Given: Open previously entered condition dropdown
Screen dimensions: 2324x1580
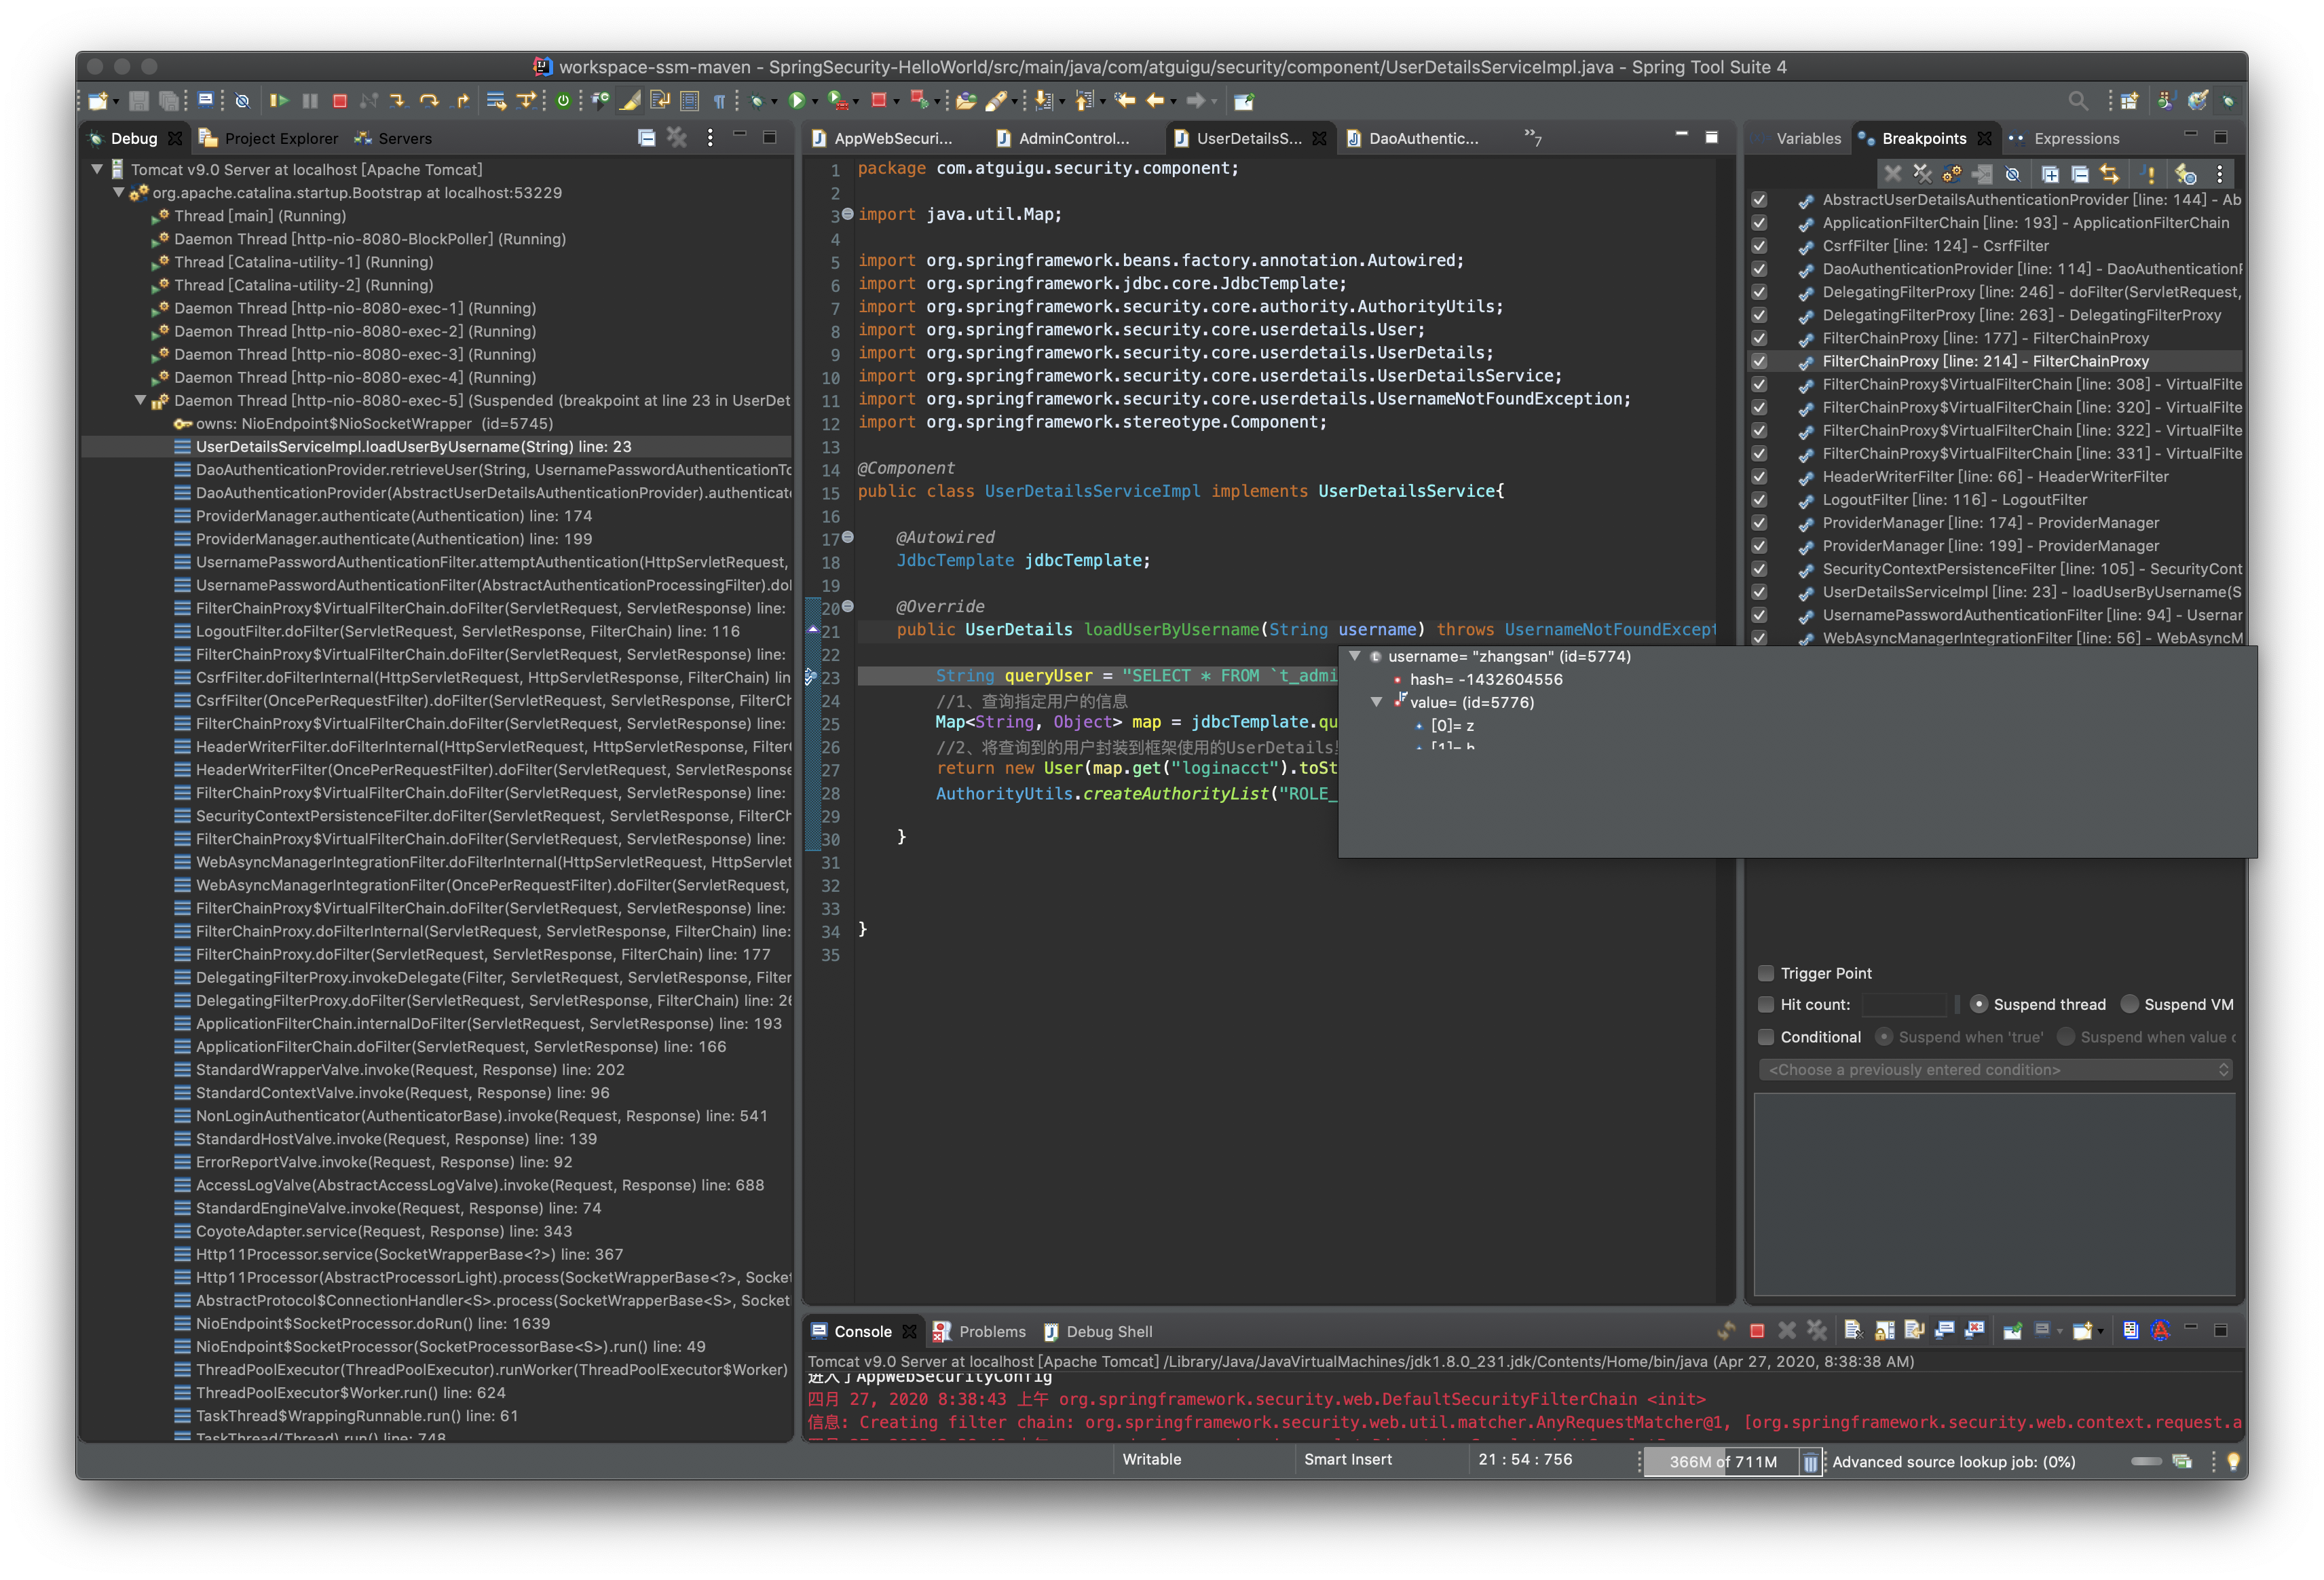Looking at the screenshot, I should click(1995, 1070).
